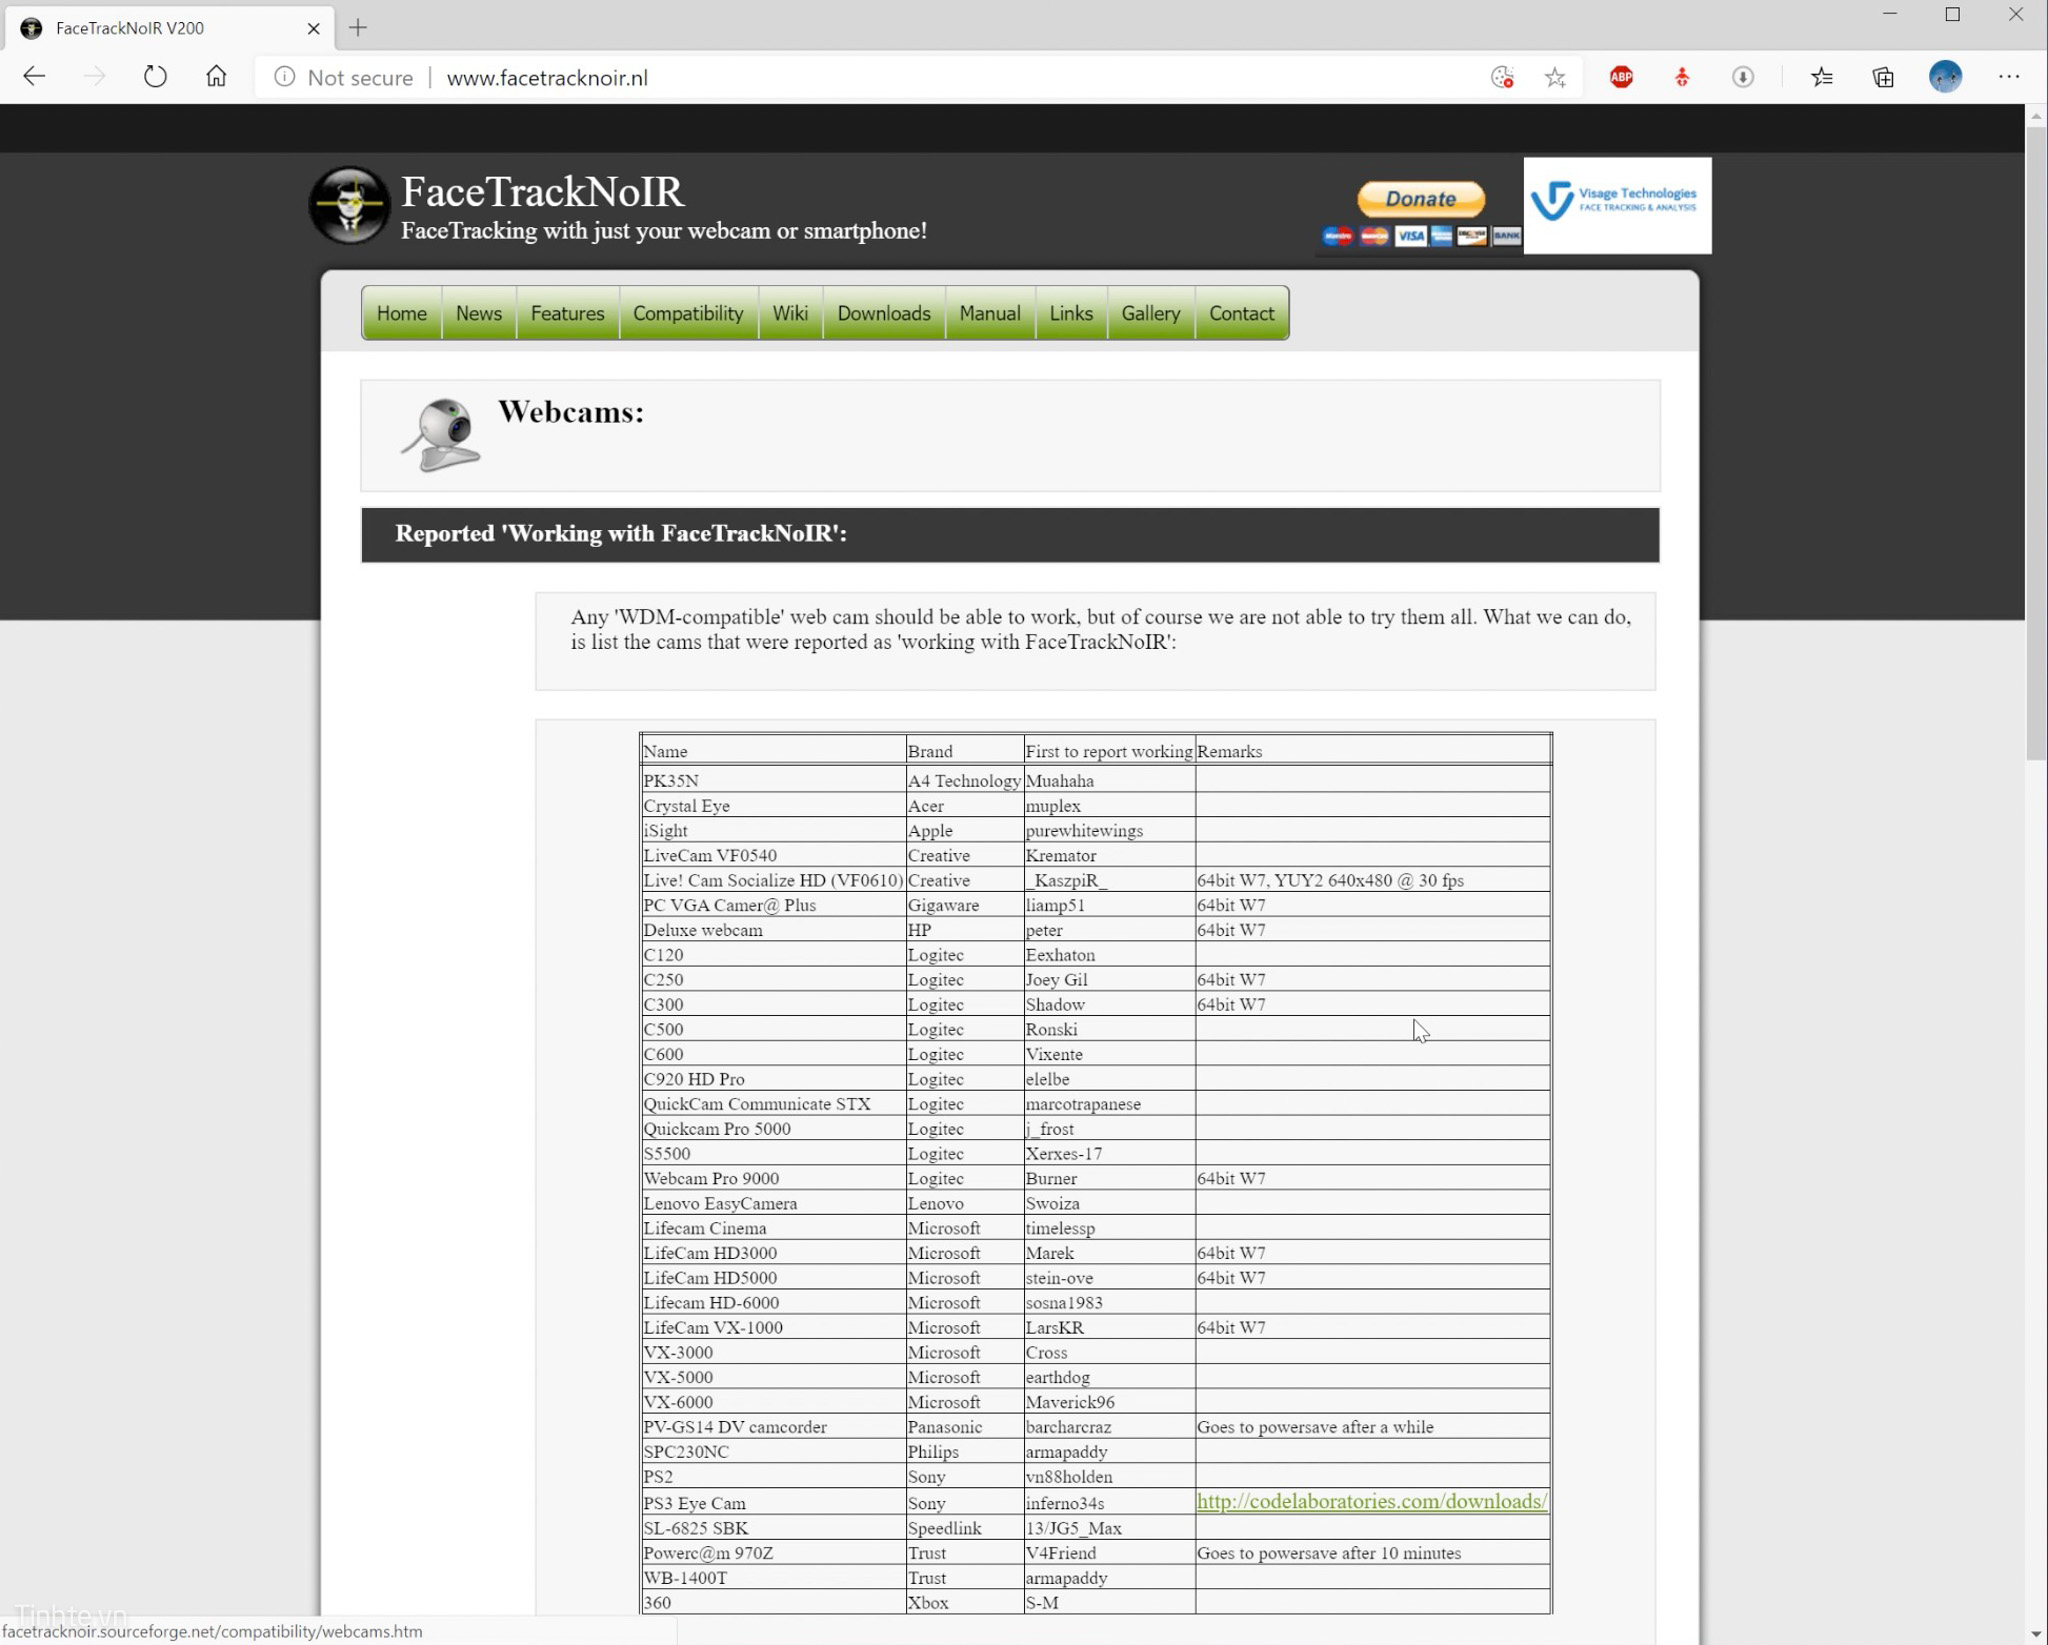This screenshot has height=1645, width=2048.
Task: Click the 'Deluxe webcam' table cell
Action: pyautogui.click(x=773, y=930)
